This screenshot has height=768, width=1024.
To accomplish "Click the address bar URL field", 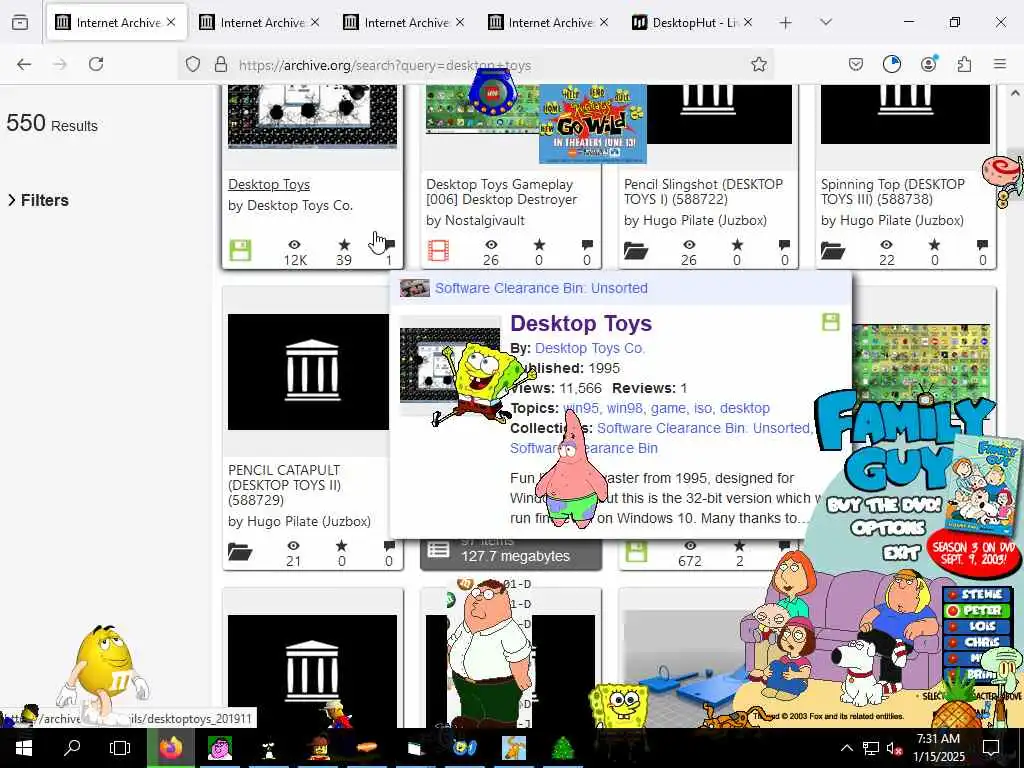I will pos(475,65).
